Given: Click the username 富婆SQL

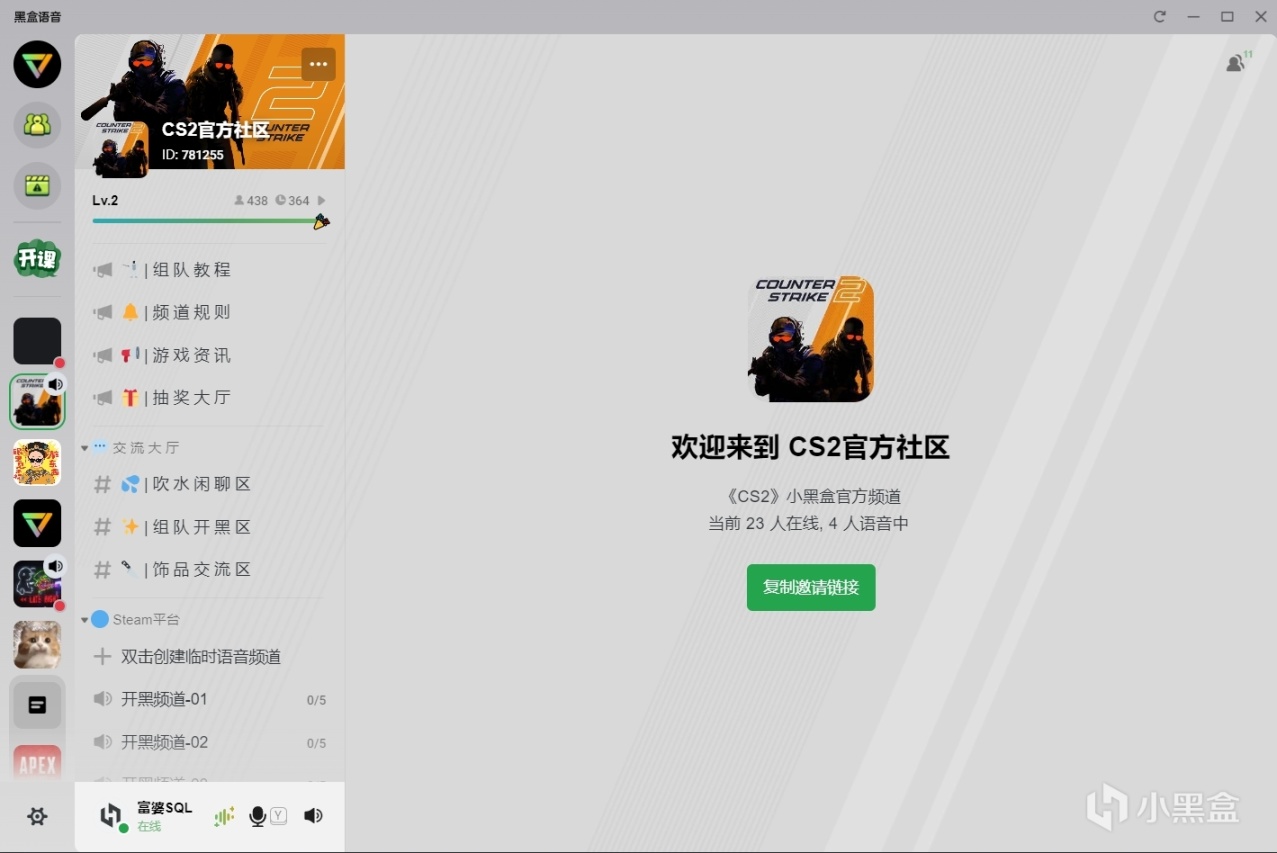Looking at the screenshot, I should click(165, 808).
